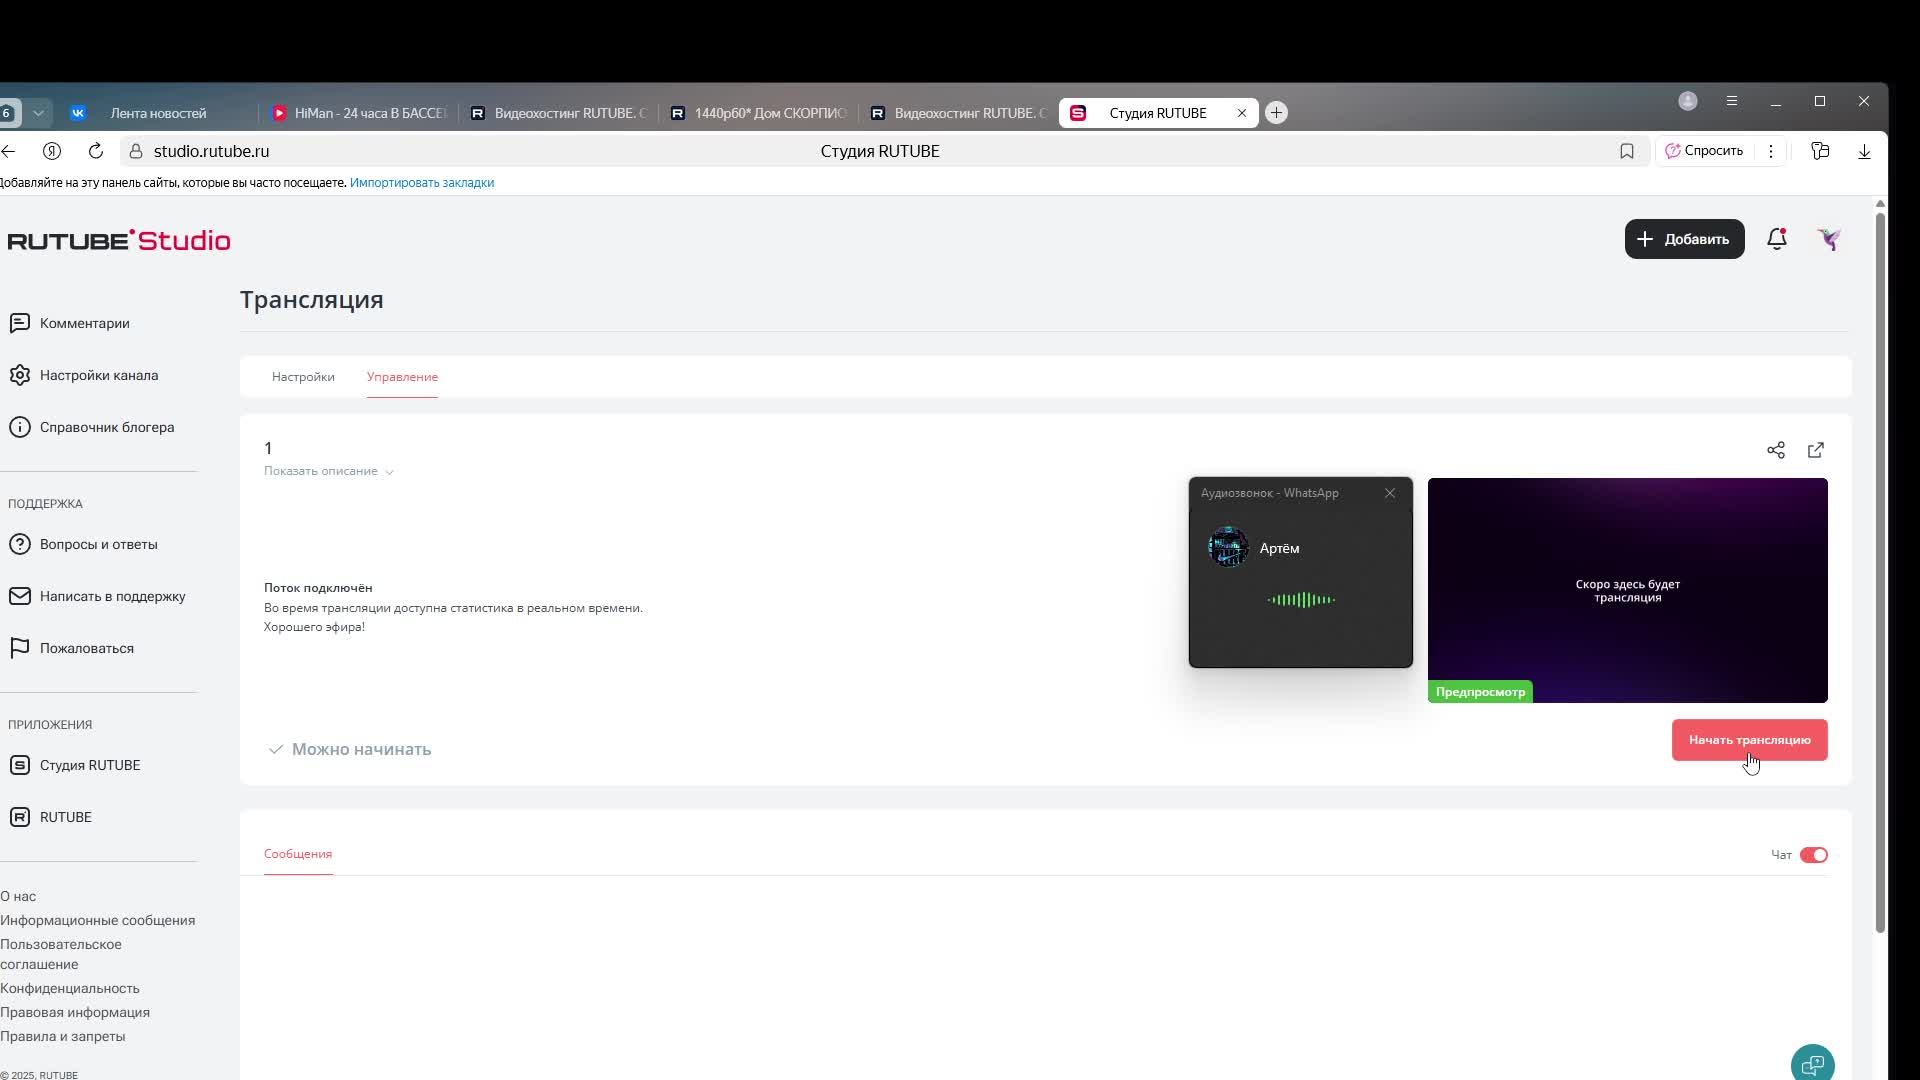Open Правовая информация footer link
Viewport: 1920px width, 1080px height.
coord(75,1012)
